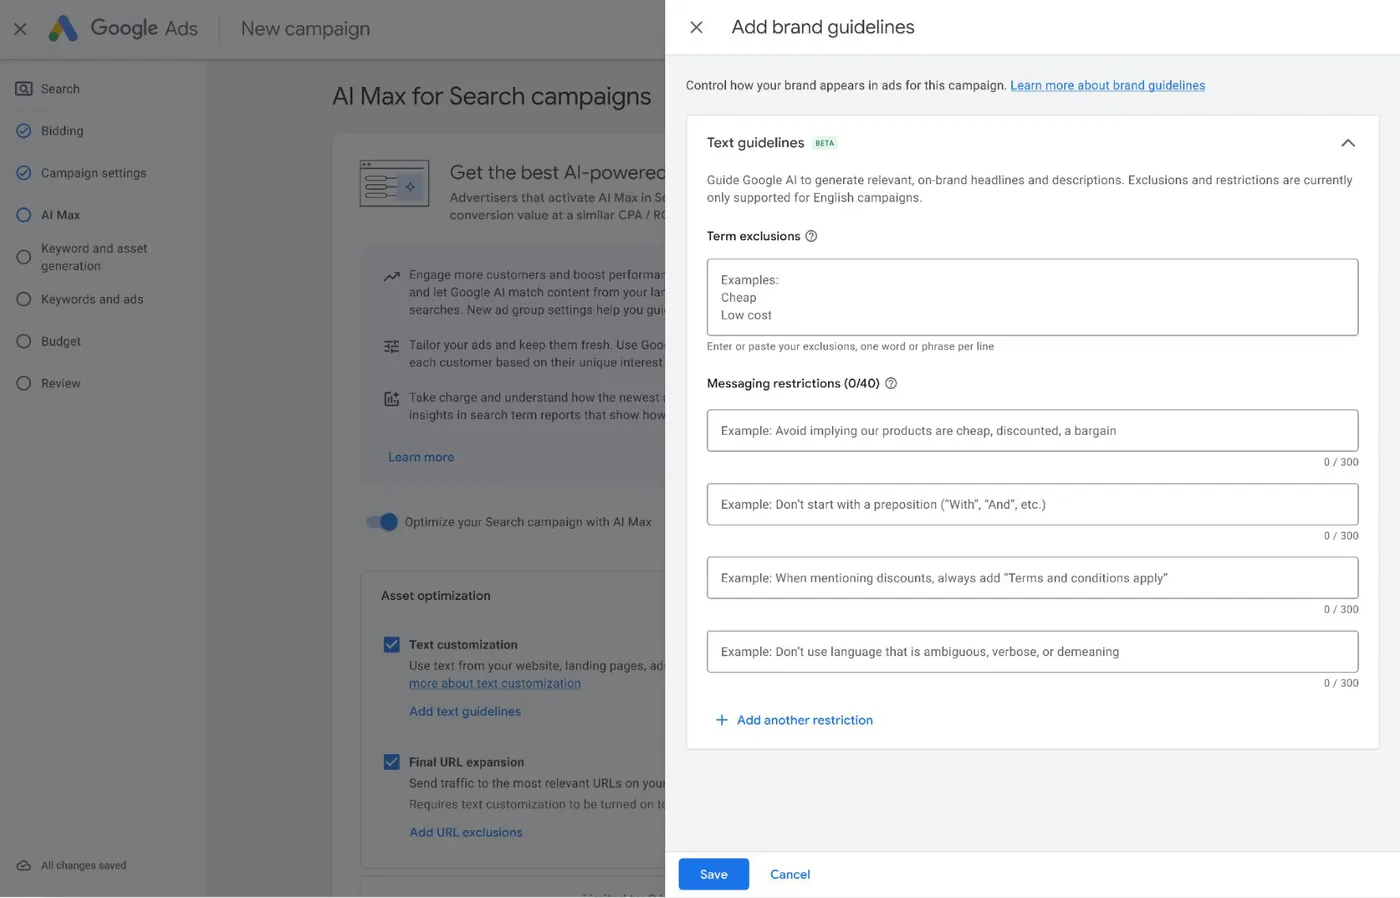Uncheck the Text customization checkbox
1400x898 pixels.
point(392,645)
